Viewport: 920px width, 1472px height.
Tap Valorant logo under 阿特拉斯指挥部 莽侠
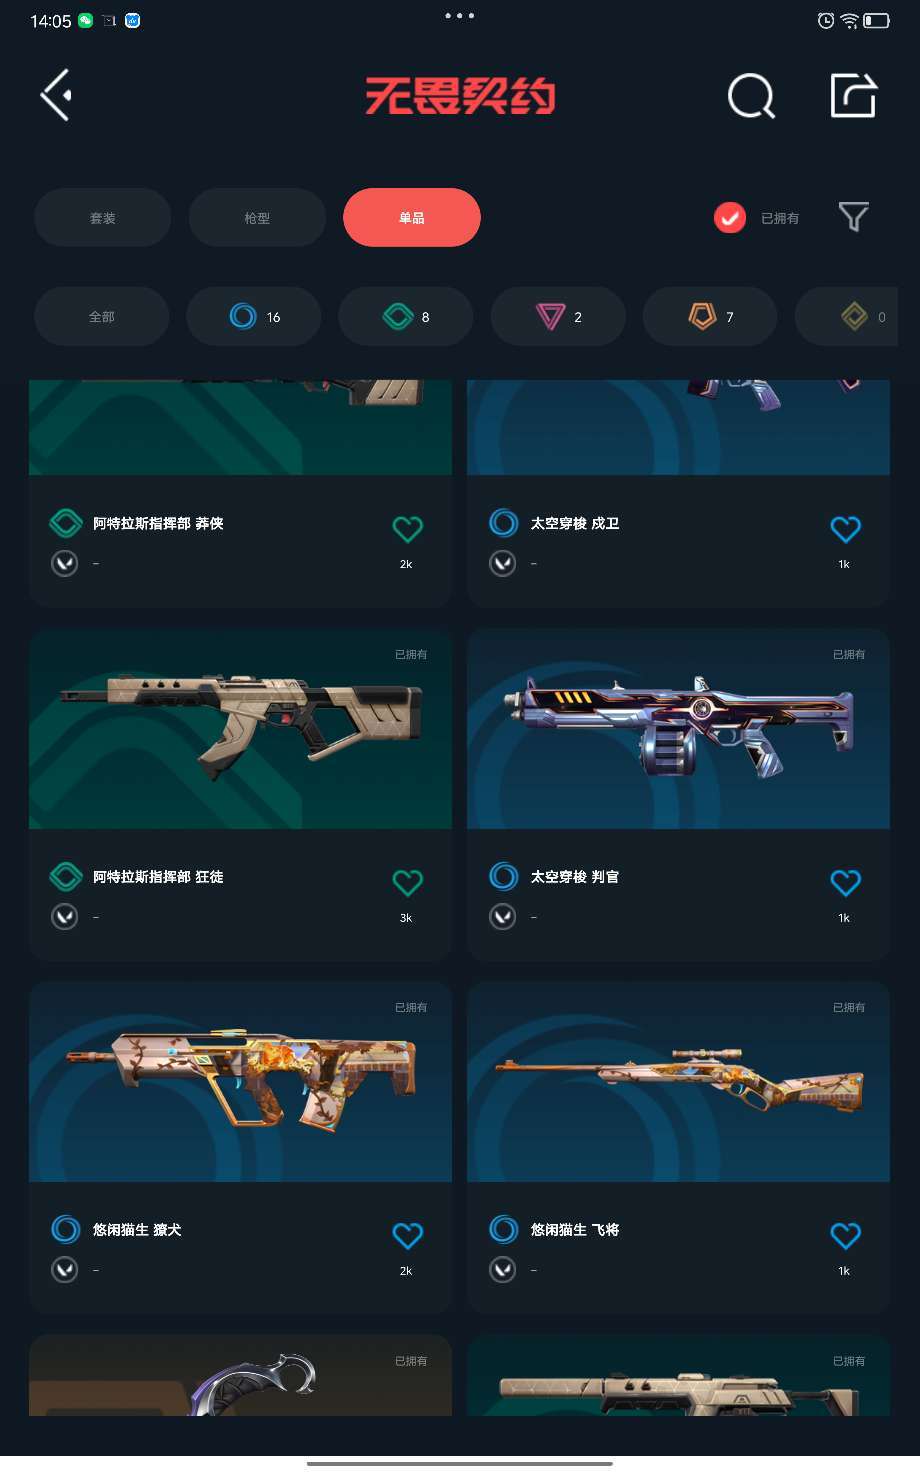(65, 564)
